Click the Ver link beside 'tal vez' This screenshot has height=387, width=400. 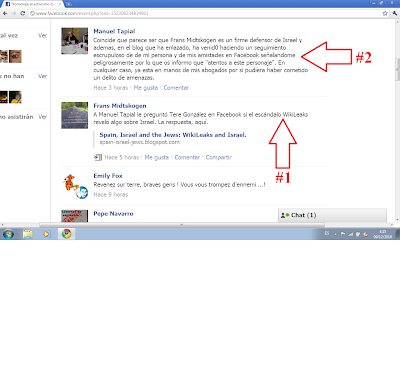click(42, 35)
